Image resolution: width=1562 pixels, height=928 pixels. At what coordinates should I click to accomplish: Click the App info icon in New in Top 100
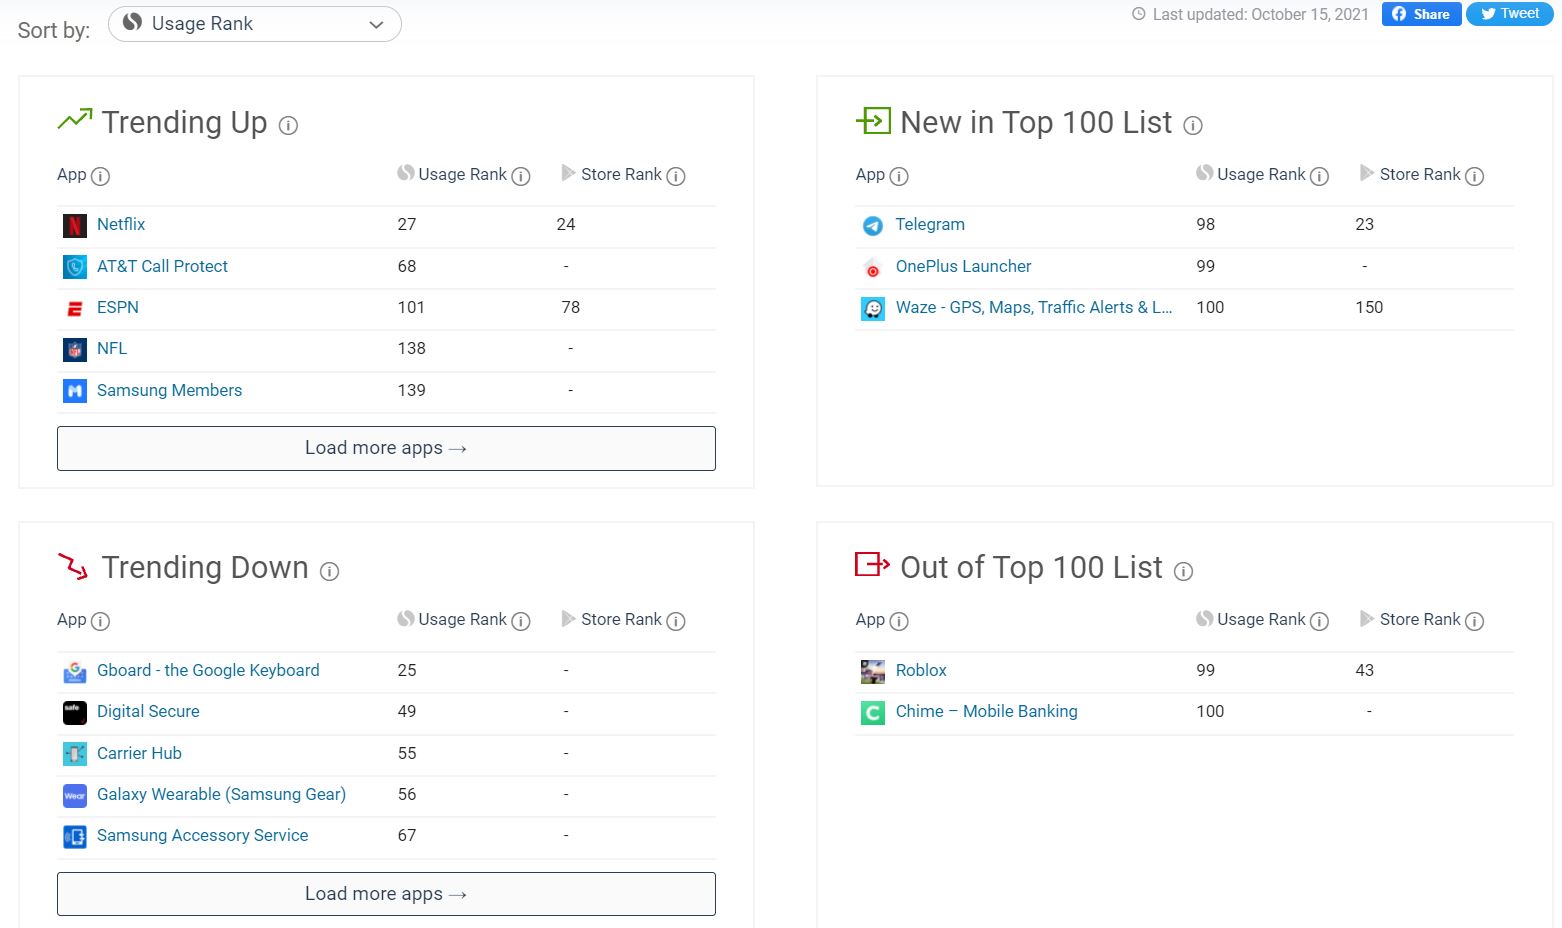[899, 177]
